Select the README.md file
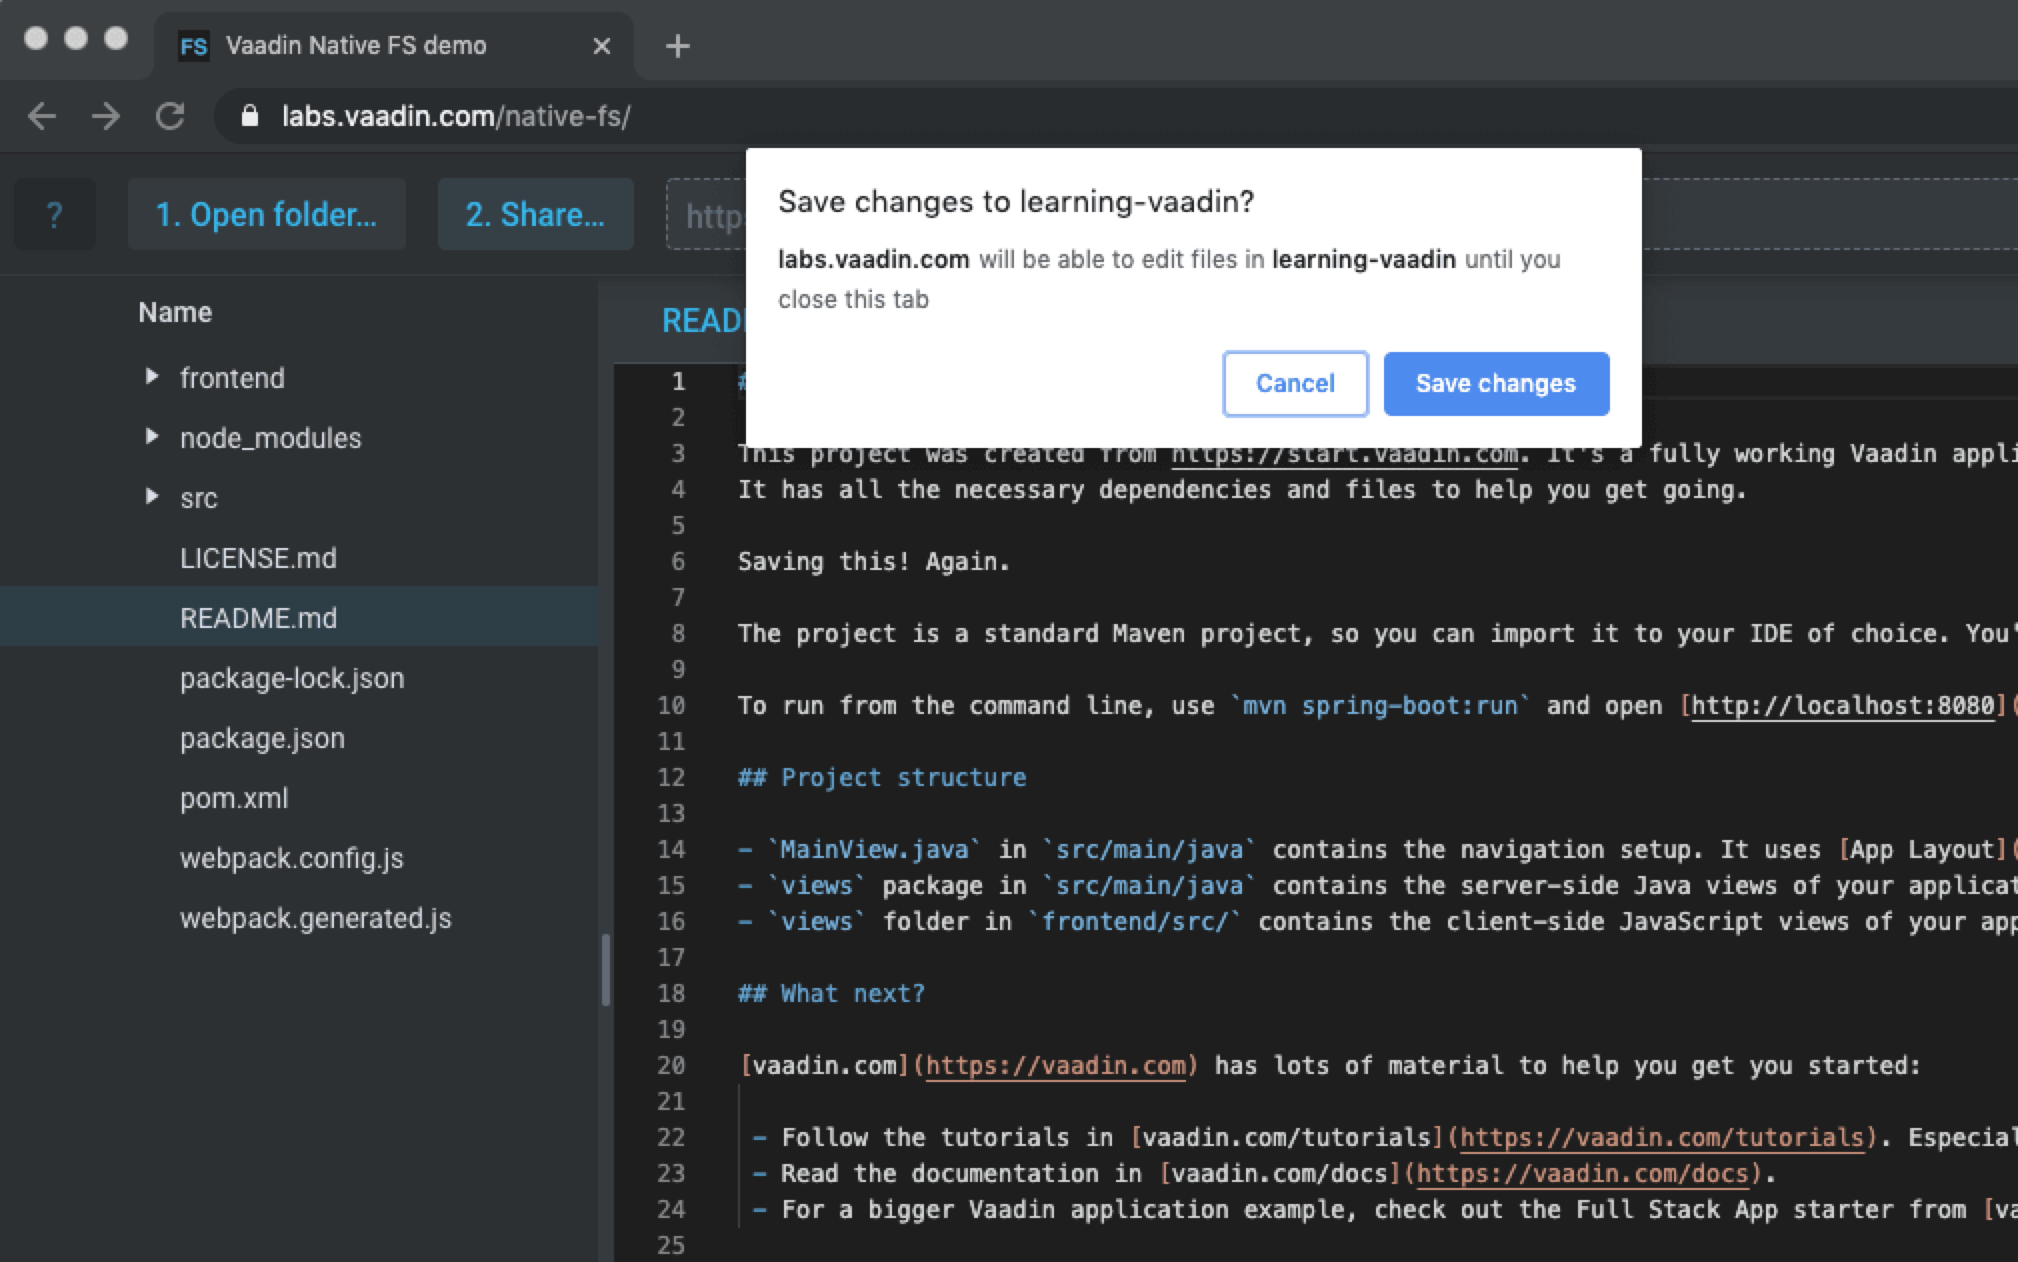The width and height of the screenshot is (2018, 1262). [x=257, y=616]
